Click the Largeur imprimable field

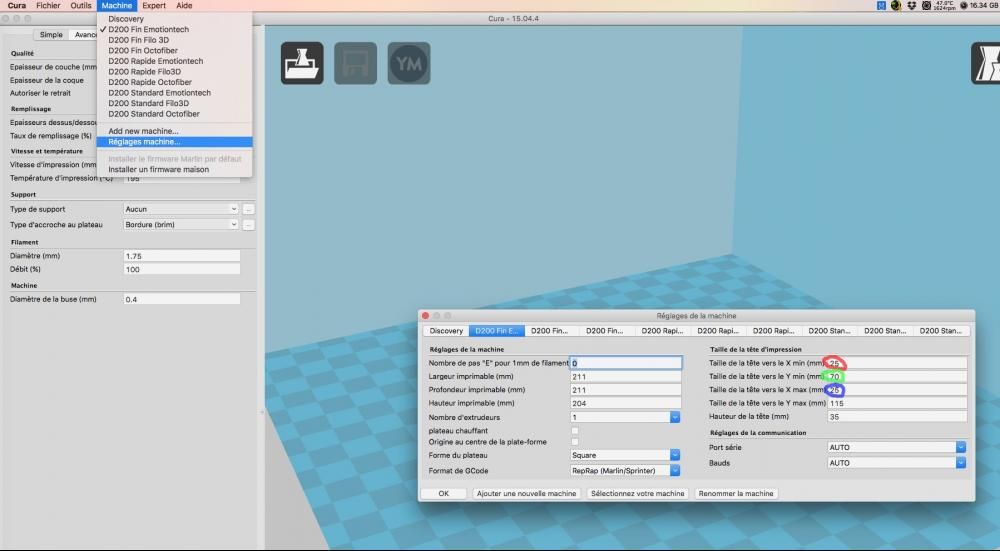(626, 377)
